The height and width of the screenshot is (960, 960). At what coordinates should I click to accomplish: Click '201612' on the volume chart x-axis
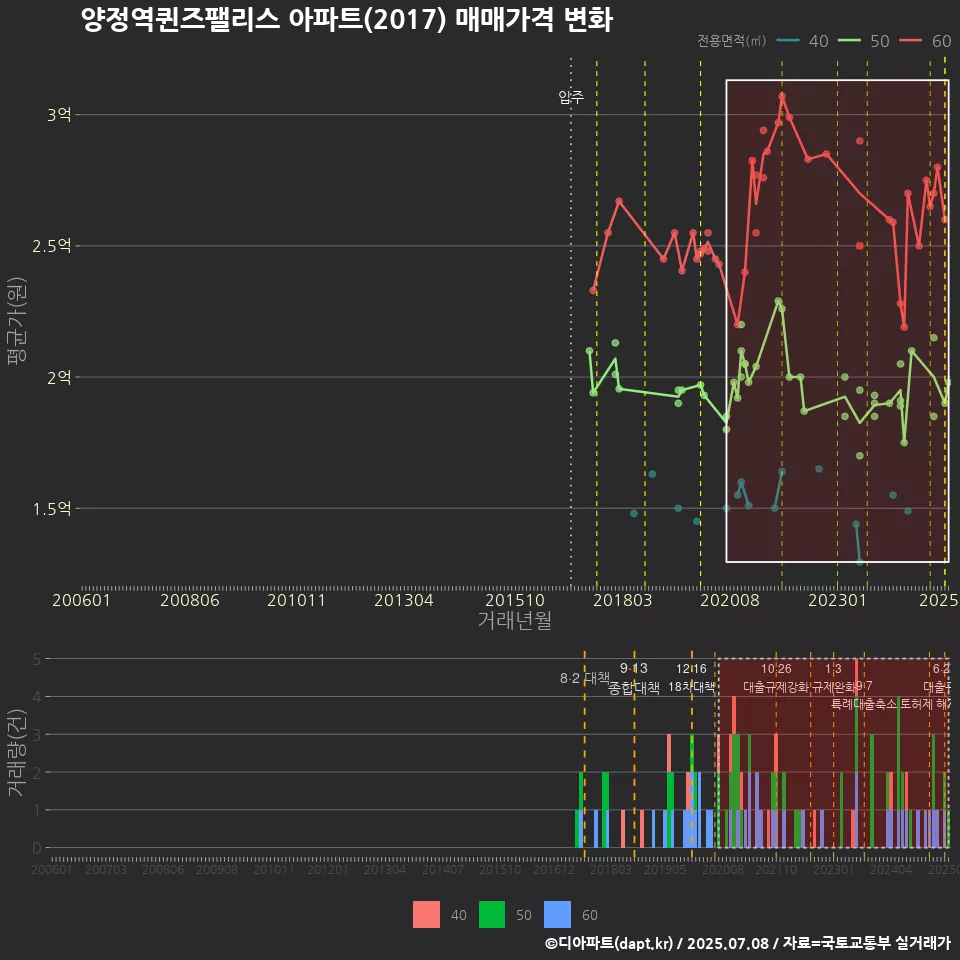[x=553, y=869]
